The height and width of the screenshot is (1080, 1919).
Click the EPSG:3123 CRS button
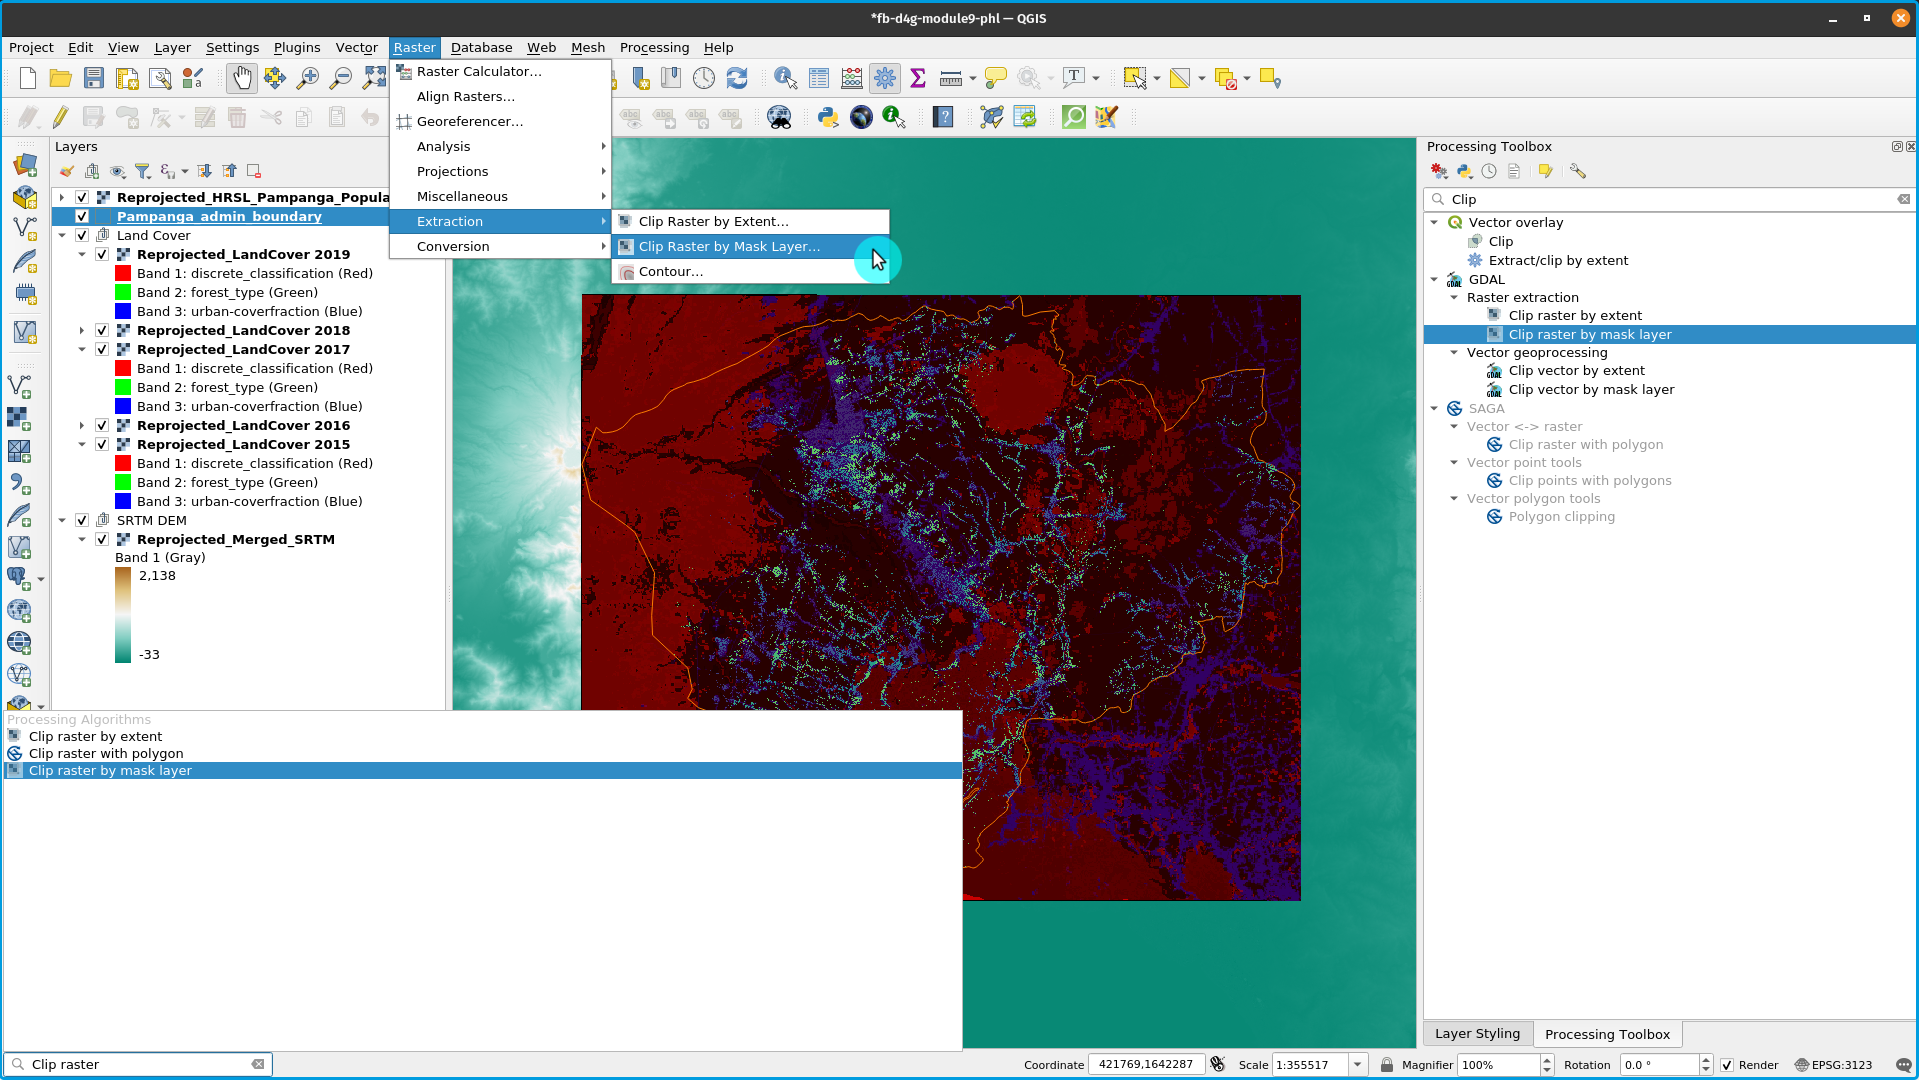[x=1833, y=1065]
